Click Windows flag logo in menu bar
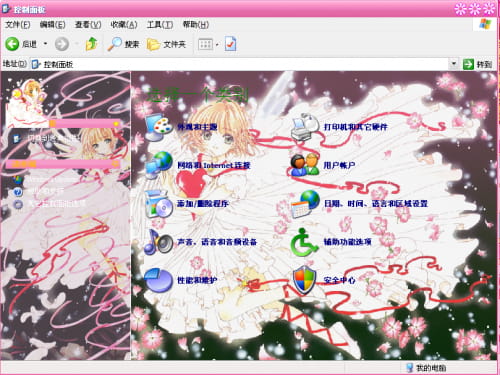This screenshot has width=500, height=375. 485,24
